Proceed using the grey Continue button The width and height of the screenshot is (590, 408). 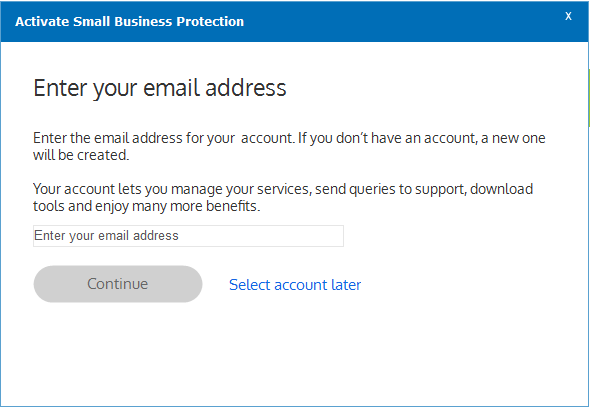(118, 284)
